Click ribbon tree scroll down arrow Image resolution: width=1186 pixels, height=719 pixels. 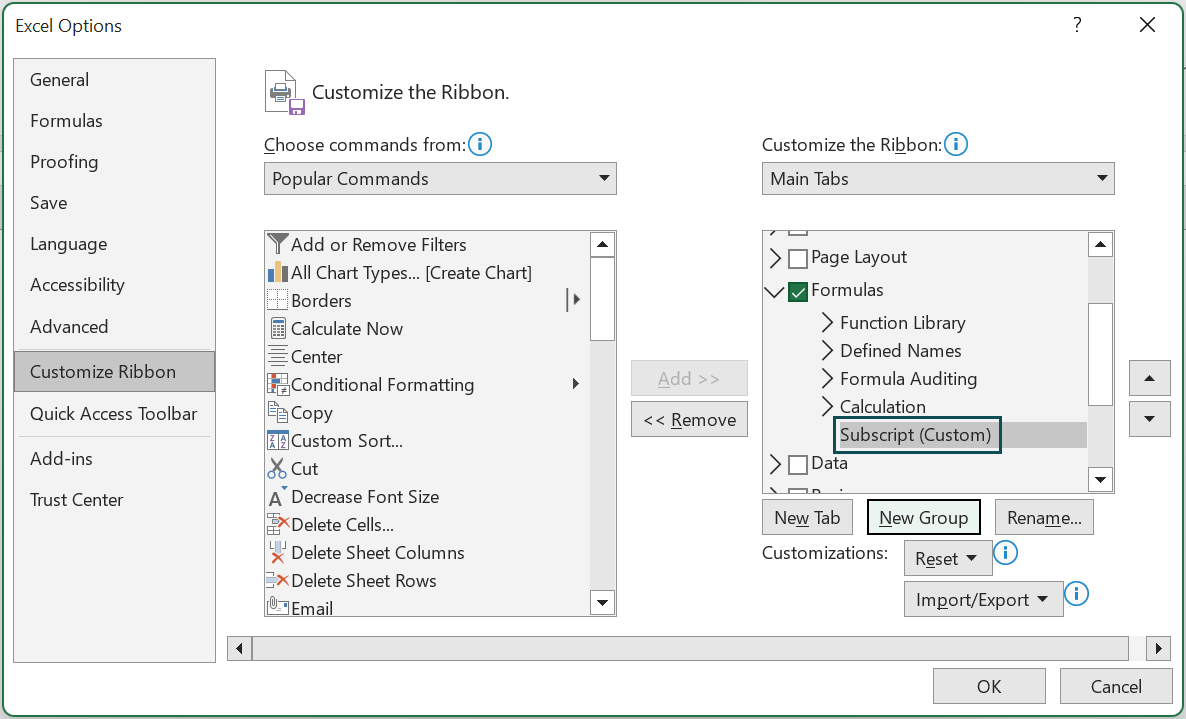1101,479
